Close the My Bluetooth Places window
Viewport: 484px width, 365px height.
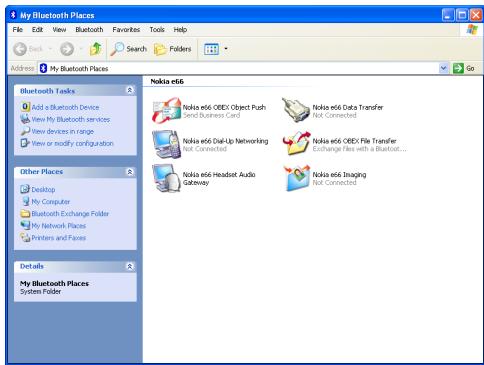click(x=476, y=15)
